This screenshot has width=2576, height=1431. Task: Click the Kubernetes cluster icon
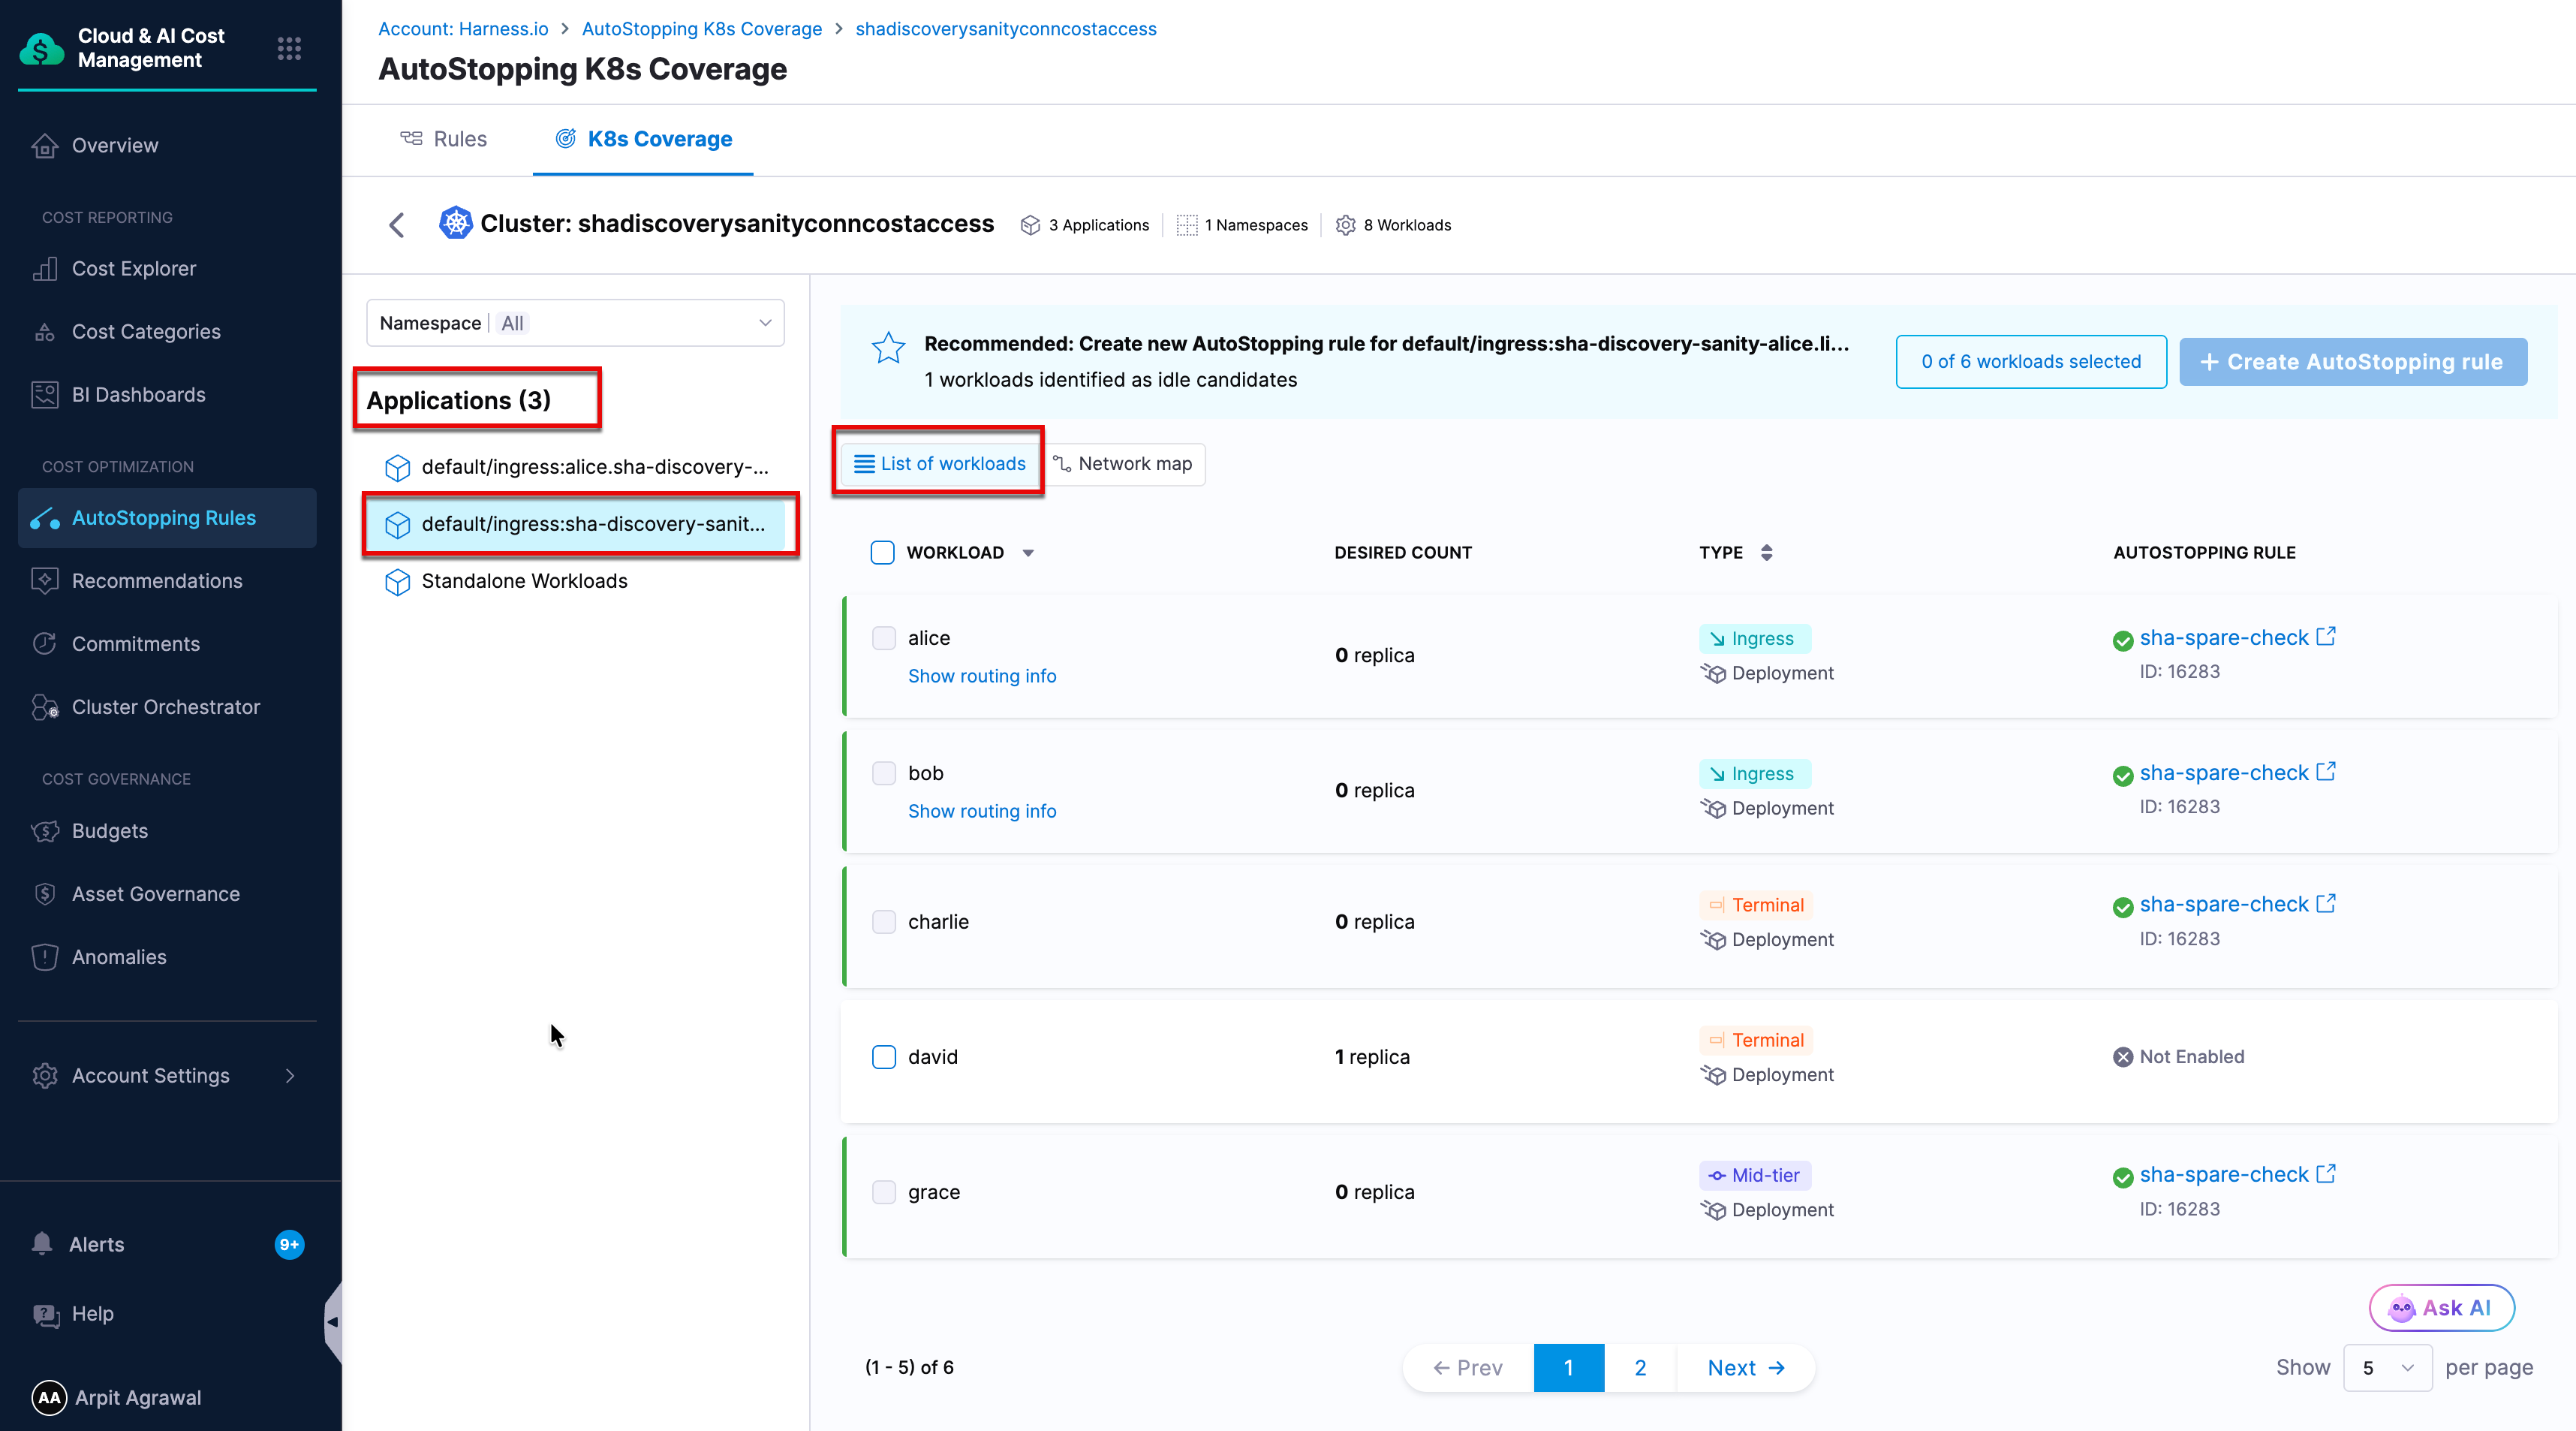455,223
